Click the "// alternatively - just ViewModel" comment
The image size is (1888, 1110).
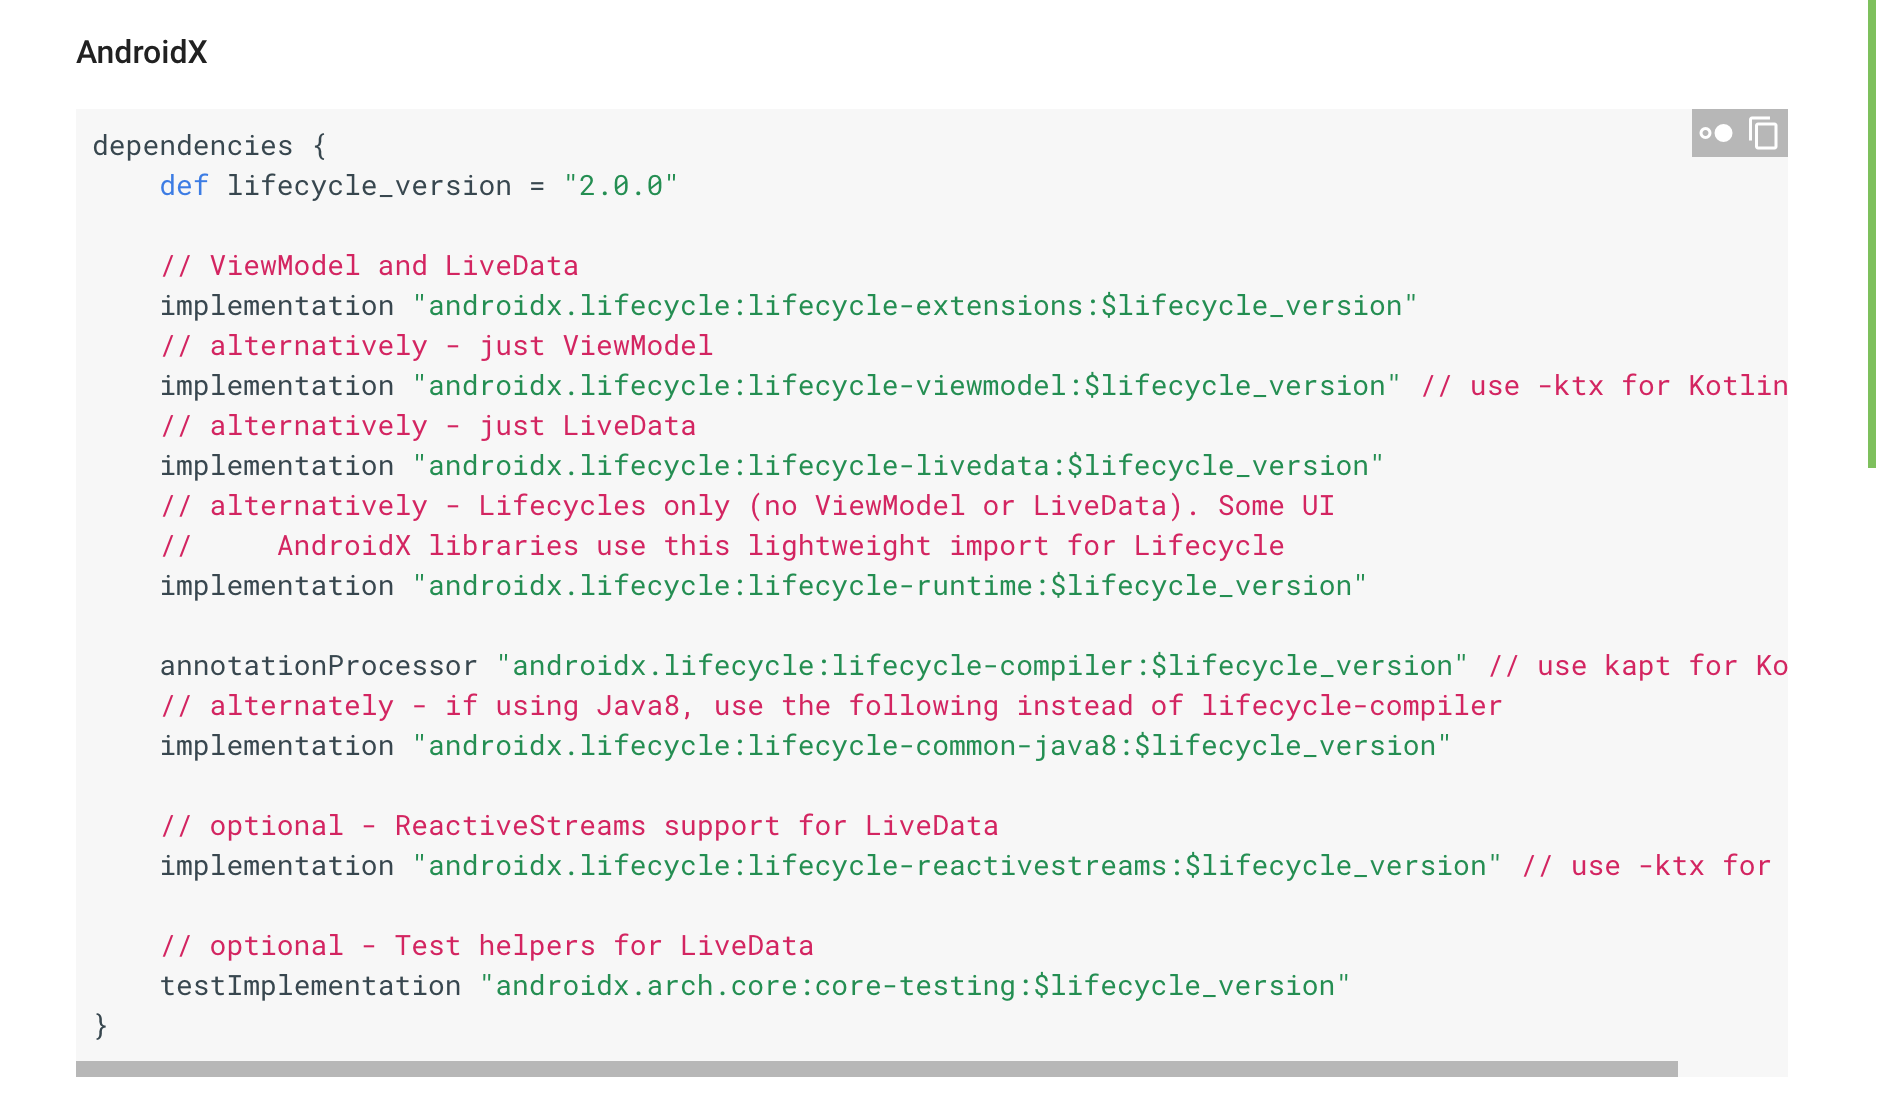click(x=437, y=346)
